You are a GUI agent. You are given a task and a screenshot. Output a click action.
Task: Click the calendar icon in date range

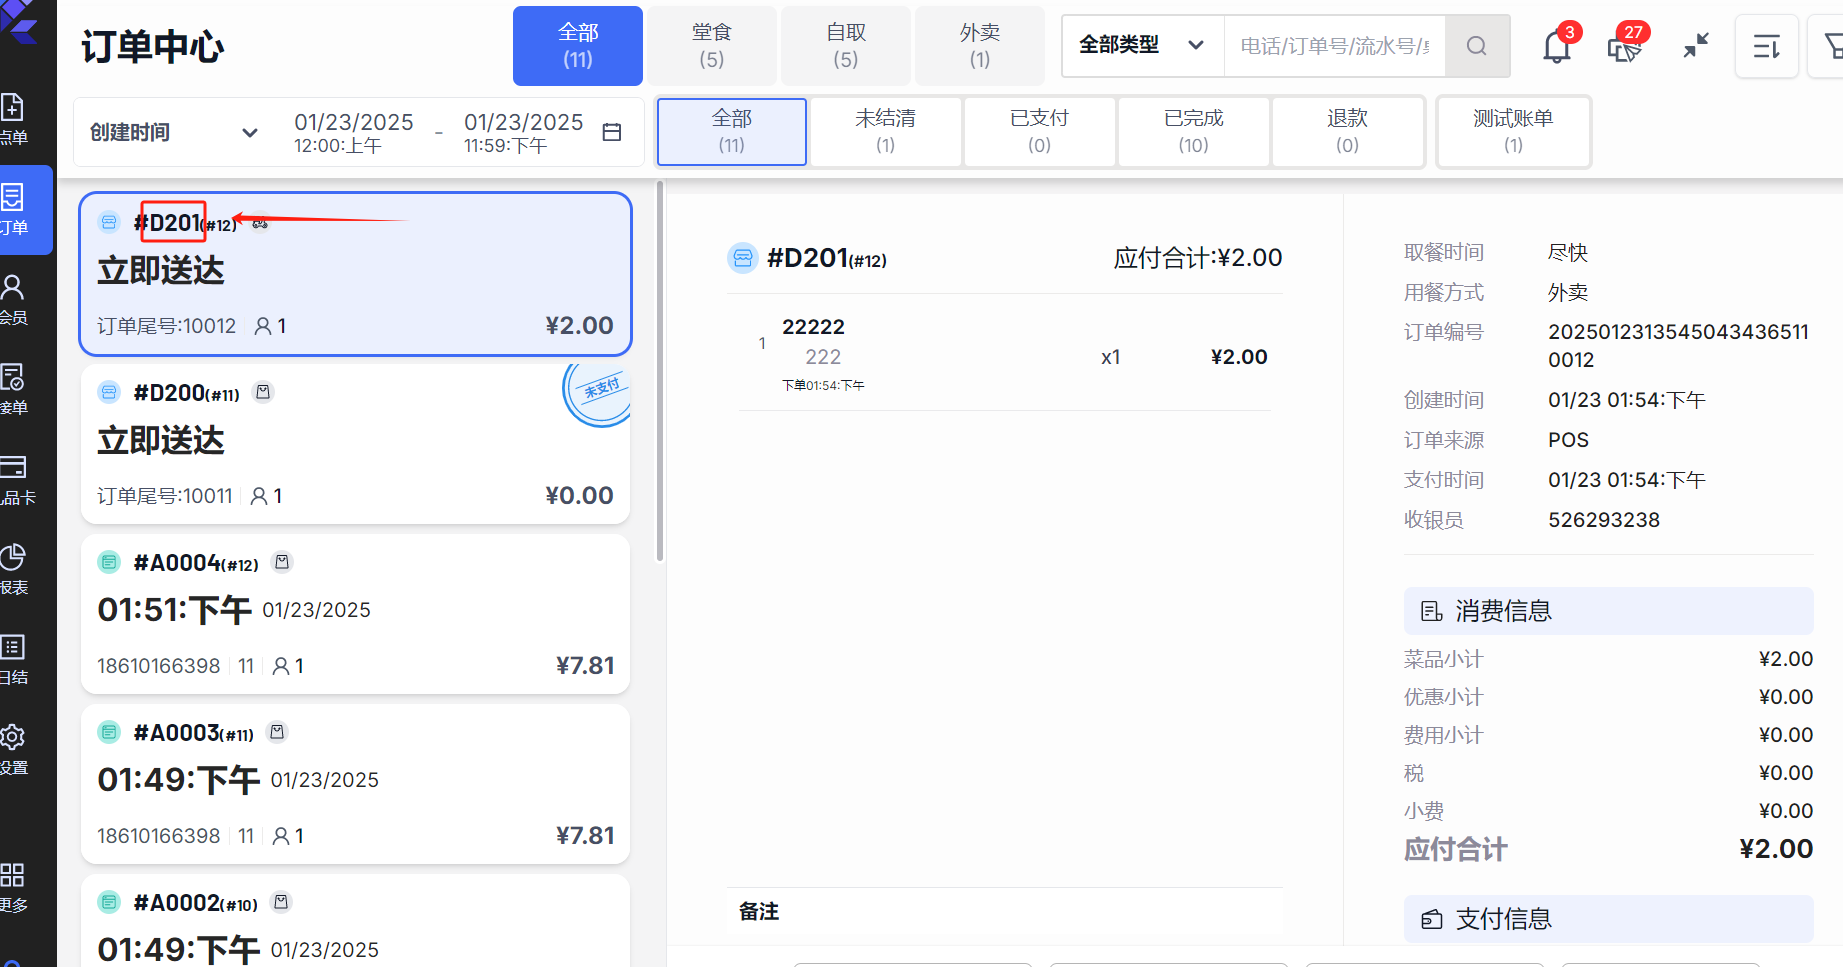pos(613,132)
